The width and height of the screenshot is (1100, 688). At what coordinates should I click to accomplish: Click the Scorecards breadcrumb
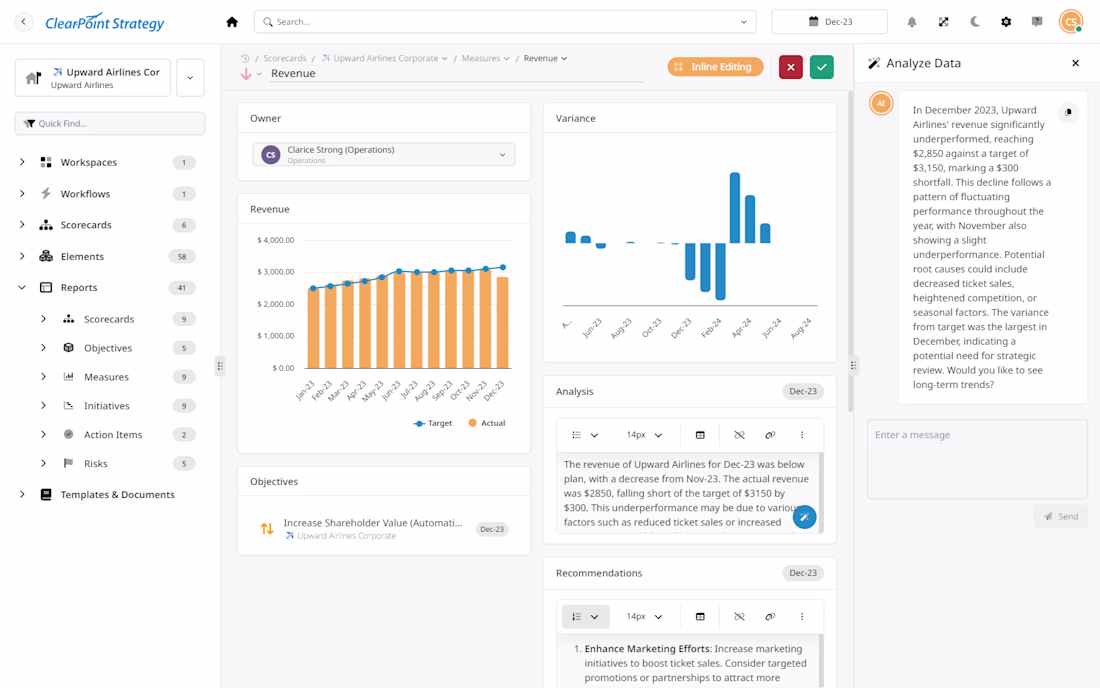coord(285,58)
